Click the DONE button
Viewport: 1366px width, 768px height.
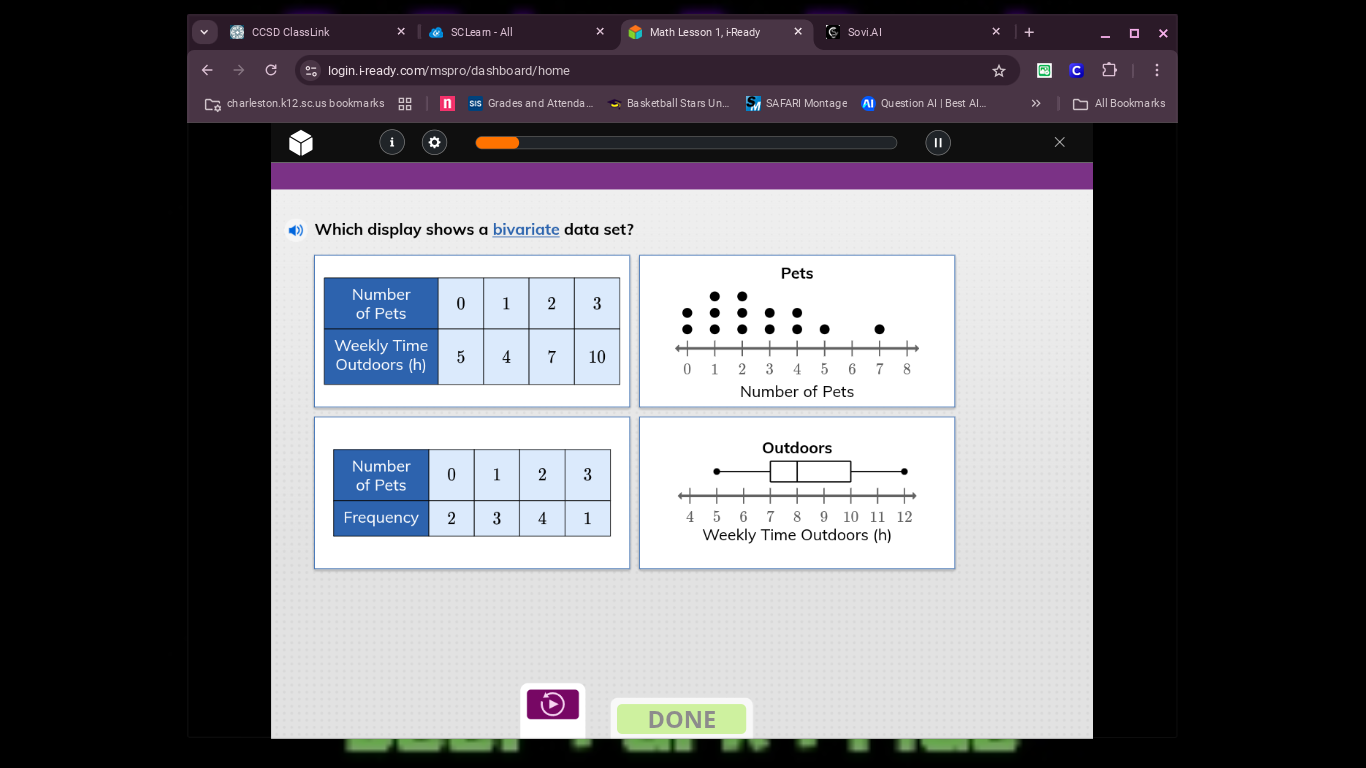[681, 719]
